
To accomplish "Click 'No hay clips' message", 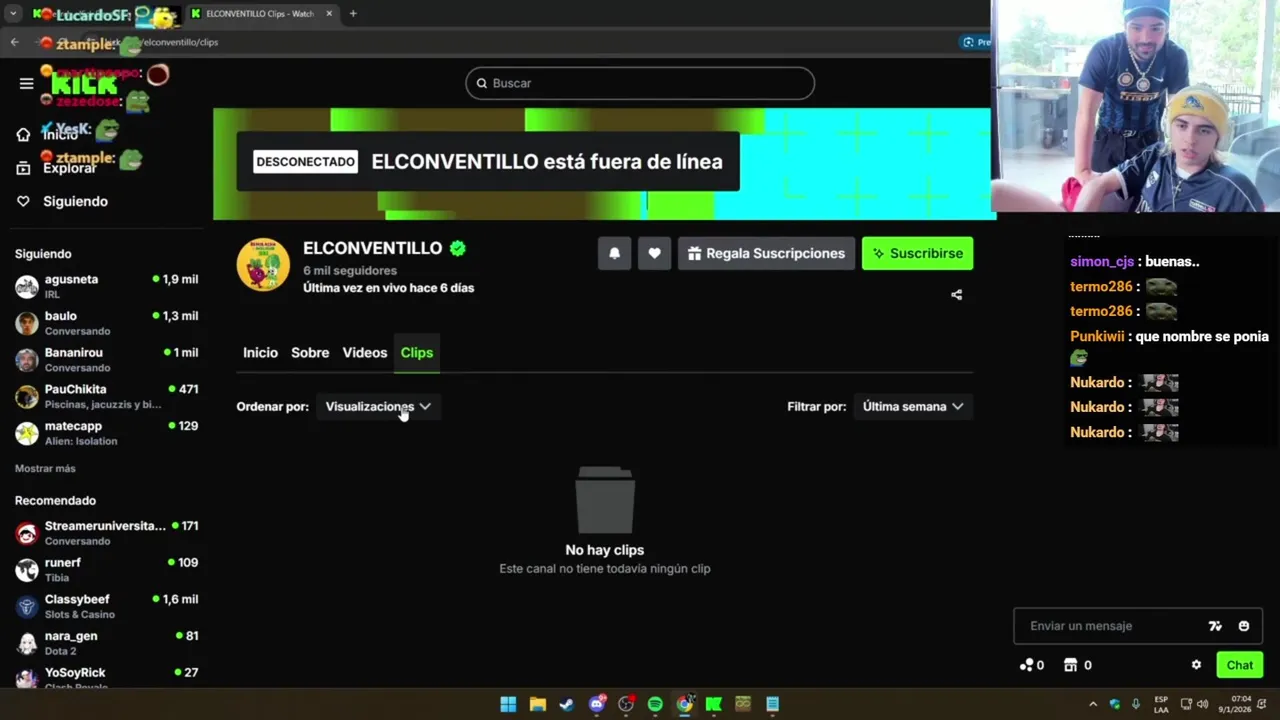I will 605,550.
